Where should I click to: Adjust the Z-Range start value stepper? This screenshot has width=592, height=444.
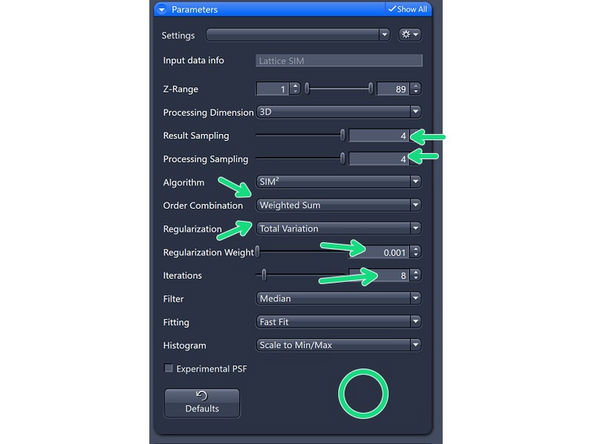tap(295, 89)
